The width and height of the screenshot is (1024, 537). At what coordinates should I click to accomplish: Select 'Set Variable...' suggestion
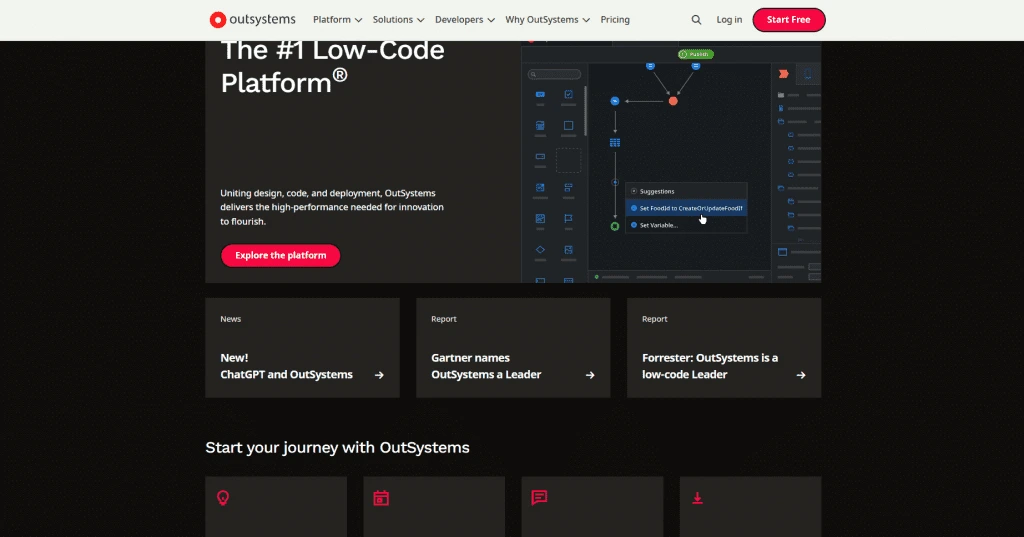click(686, 225)
